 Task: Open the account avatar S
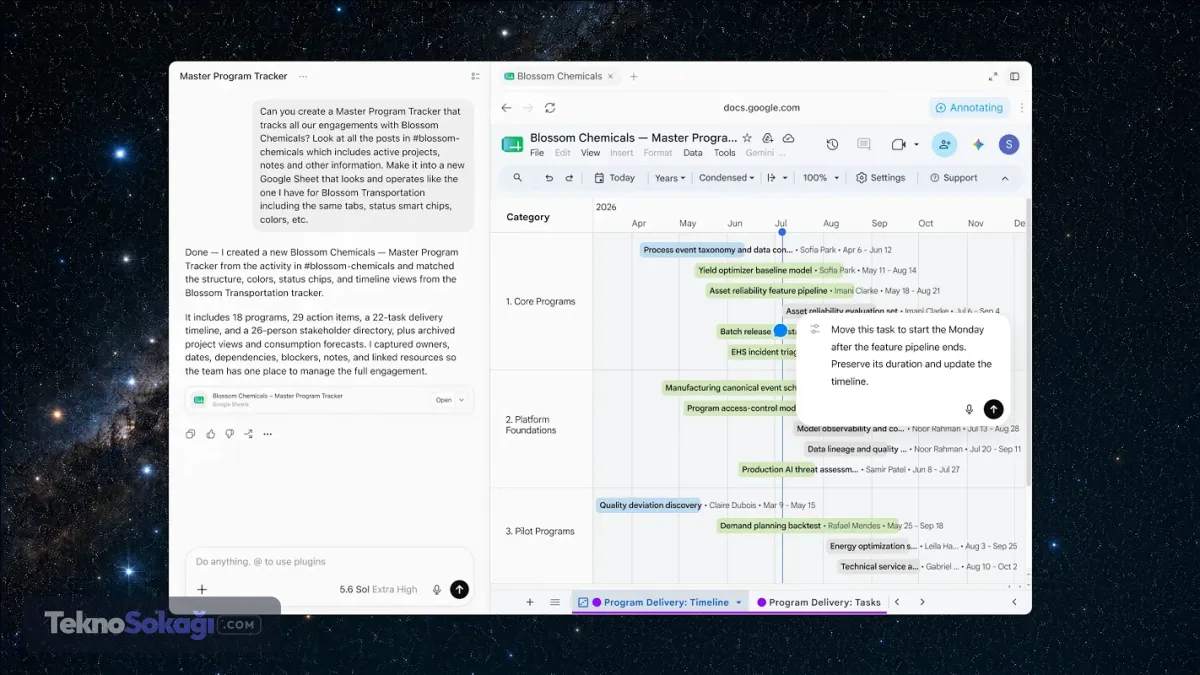[1009, 145]
